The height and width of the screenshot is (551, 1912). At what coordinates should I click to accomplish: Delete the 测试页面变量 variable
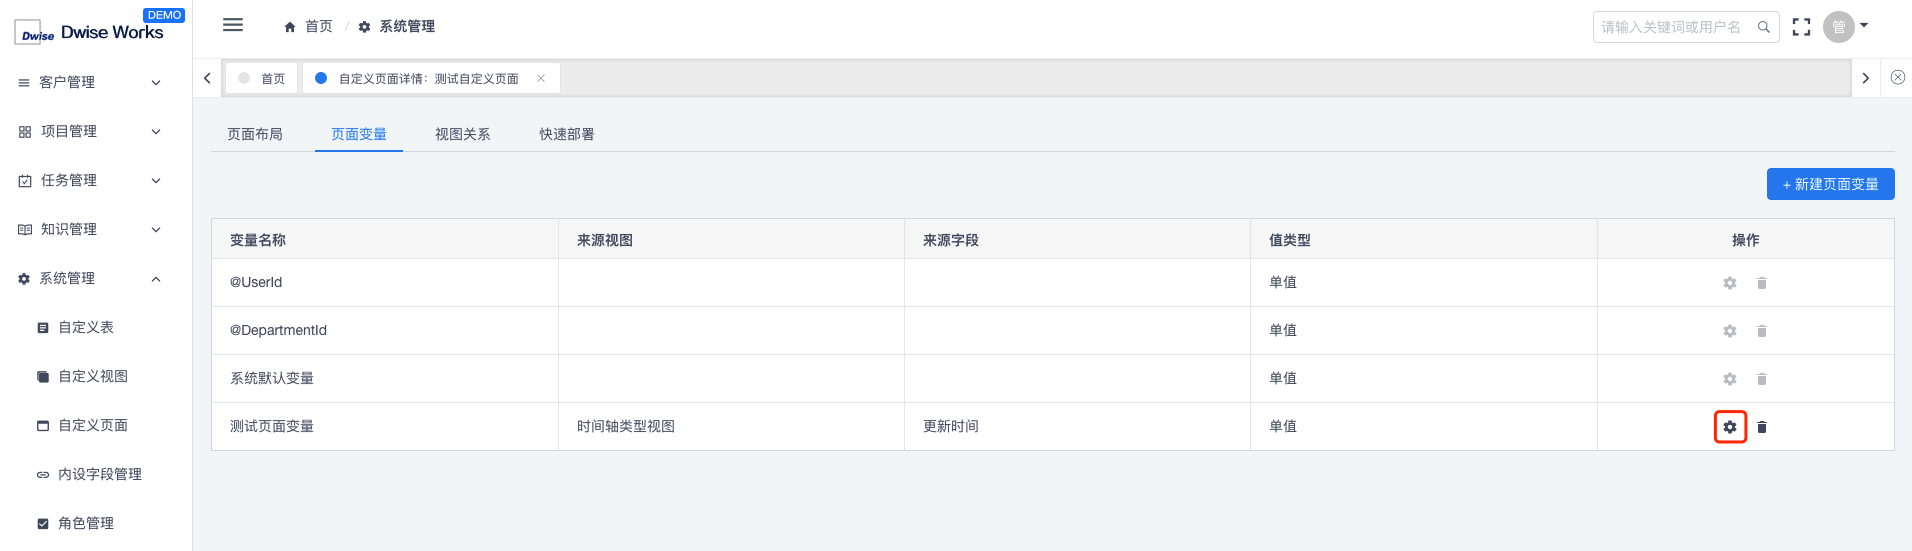tap(1762, 427)
